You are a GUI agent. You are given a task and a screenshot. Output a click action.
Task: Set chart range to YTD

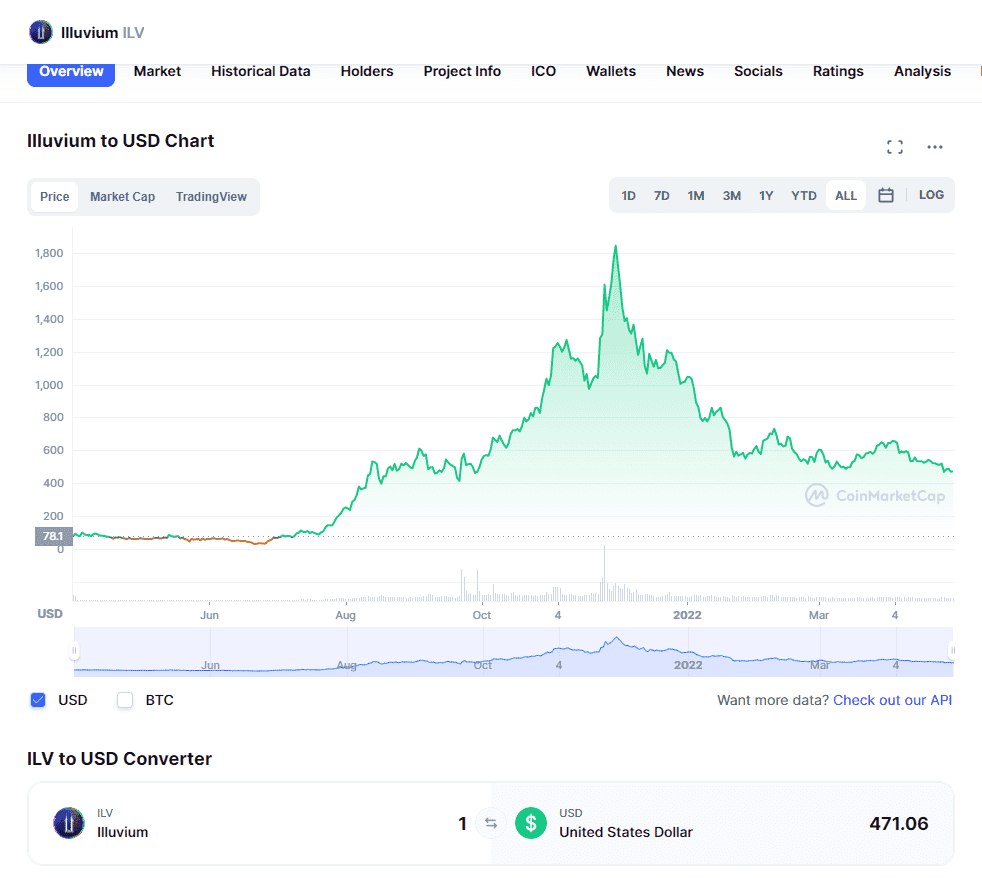point(804,195)
